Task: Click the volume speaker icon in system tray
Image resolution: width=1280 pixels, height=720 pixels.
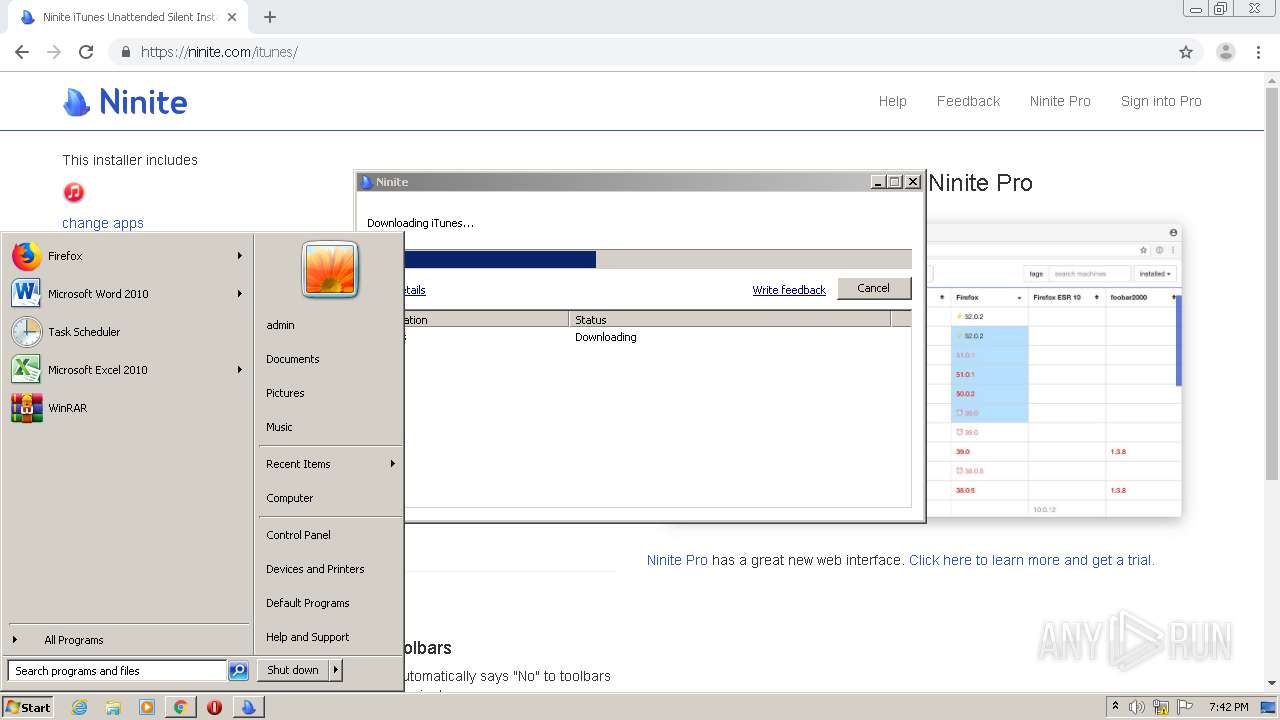Action: click(1137, 707)
